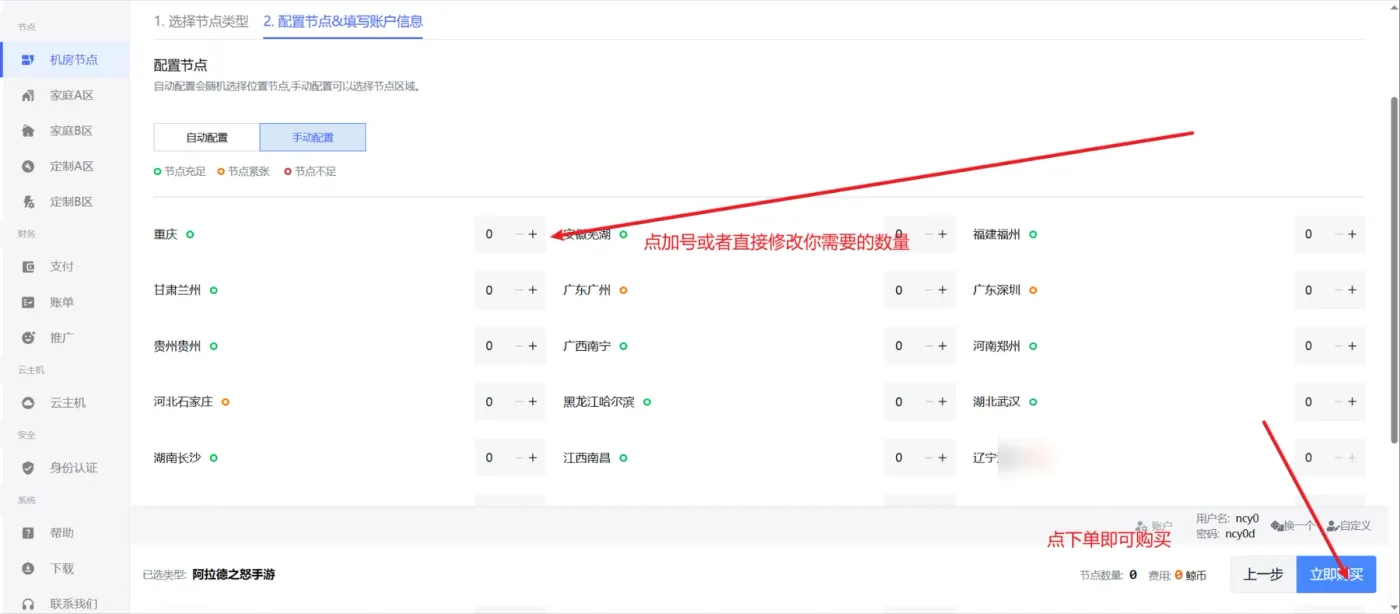
Task: Increase 安徽芜湖 node count
Action: point(943,234)
